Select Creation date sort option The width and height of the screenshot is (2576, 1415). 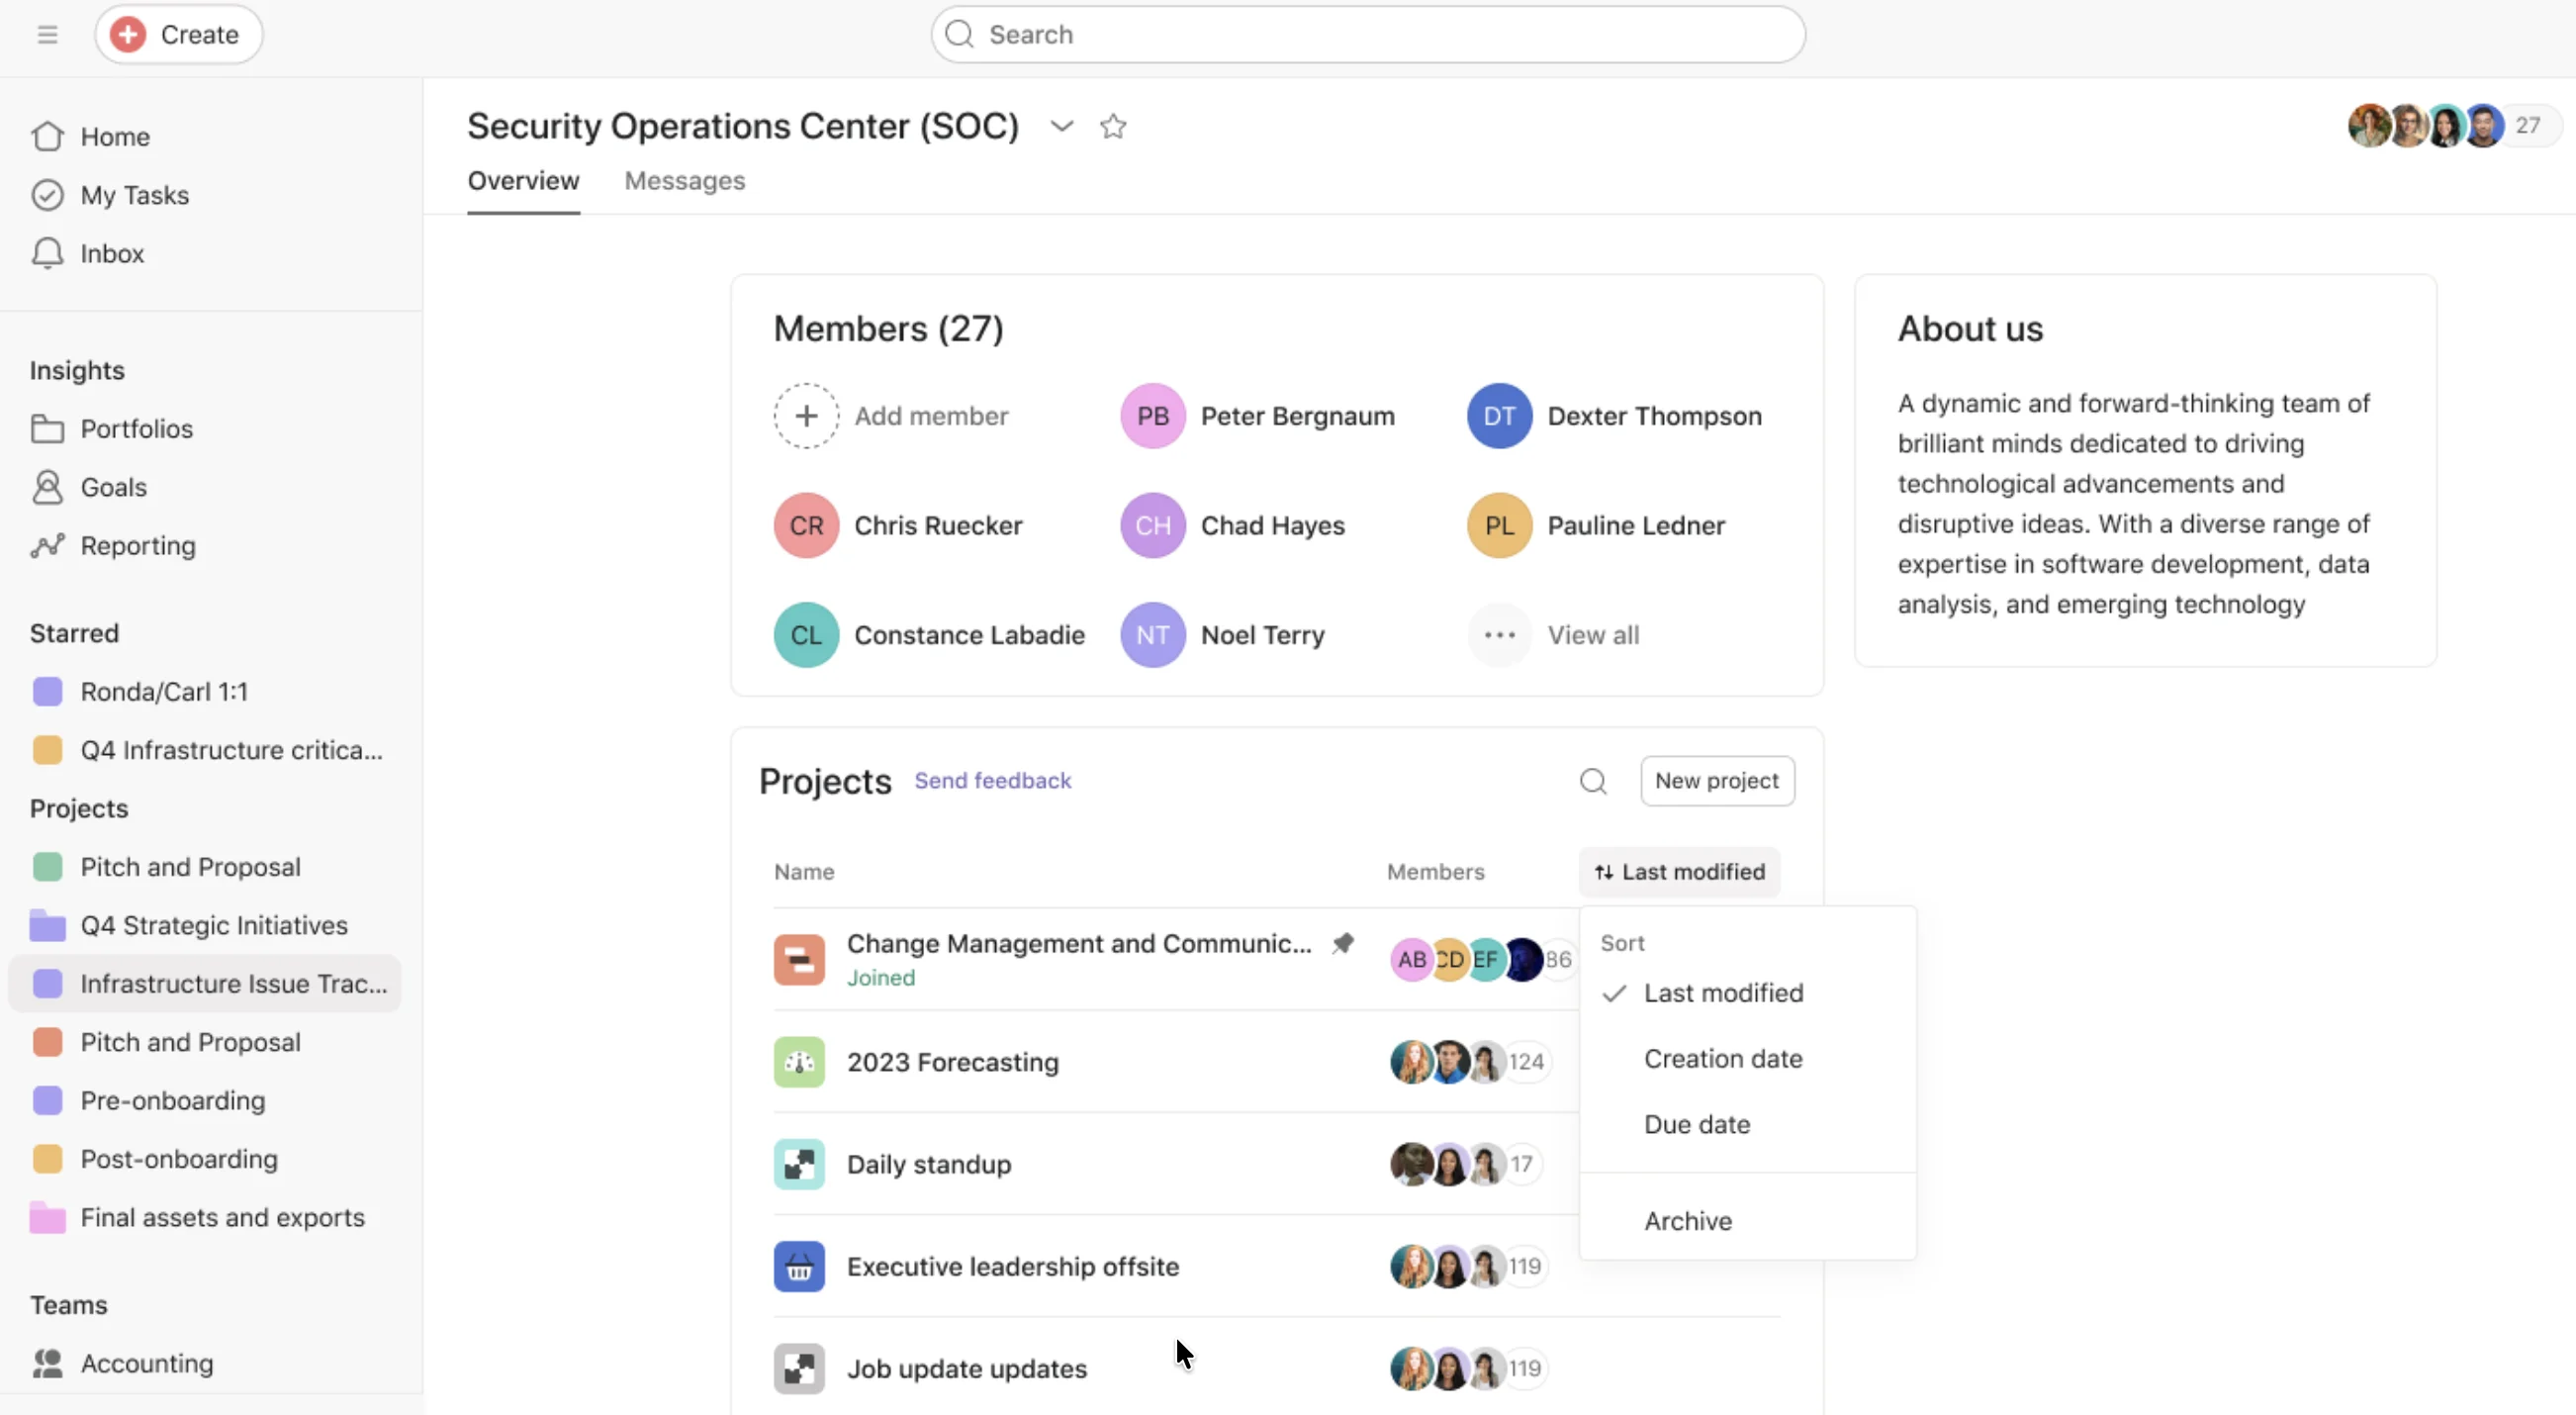1747,1059
